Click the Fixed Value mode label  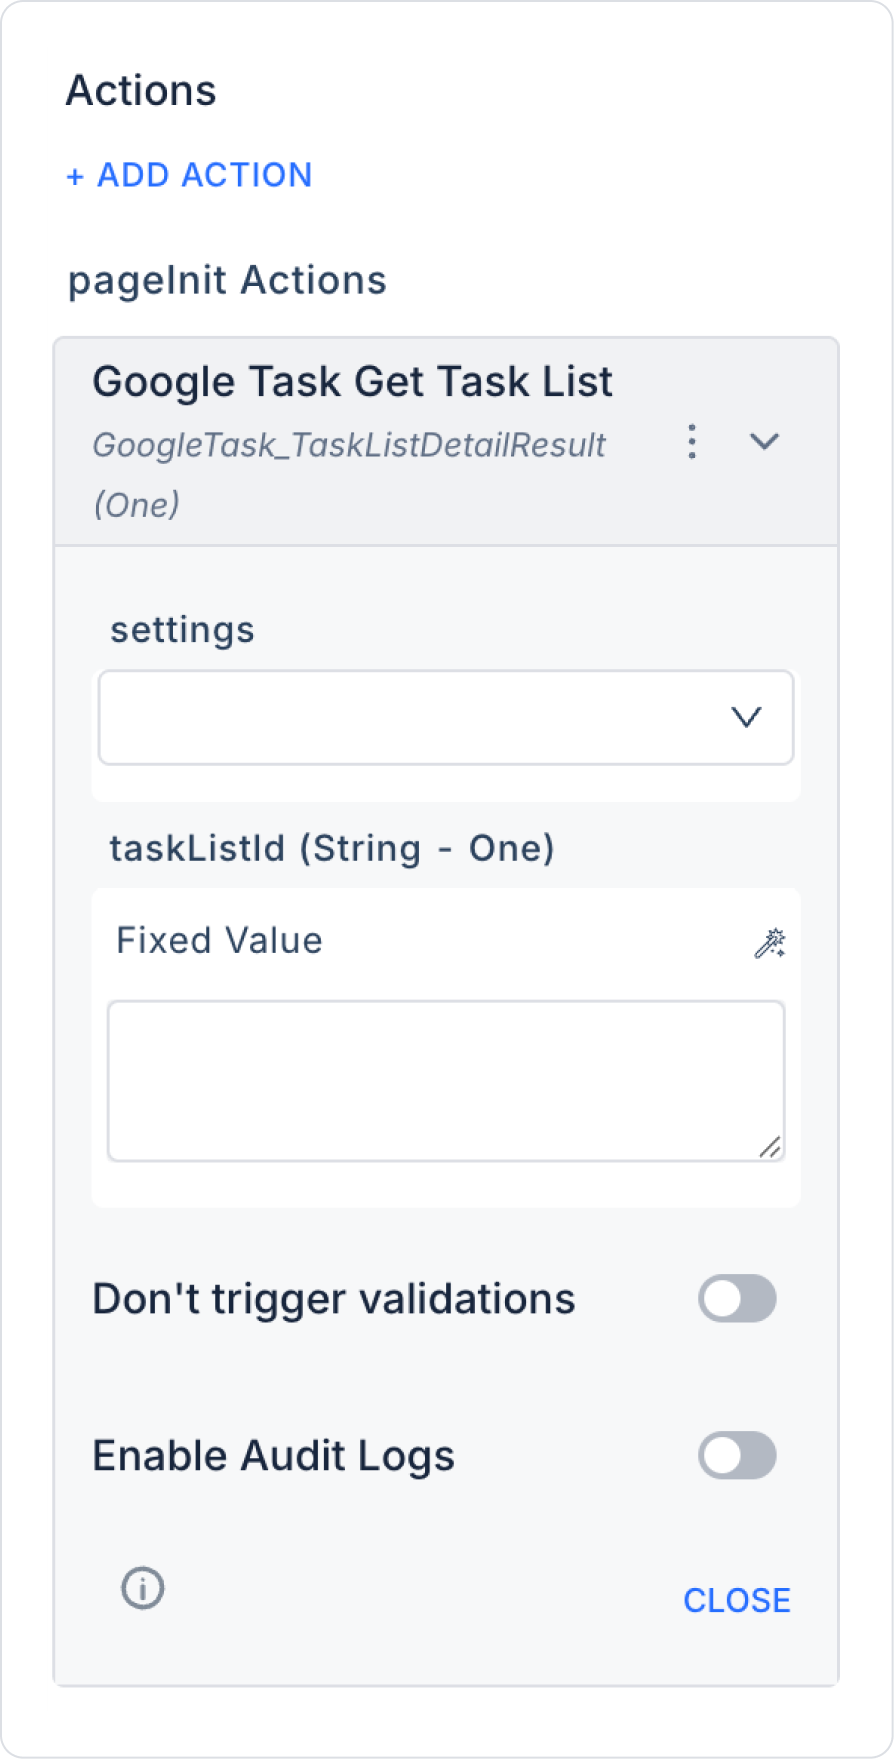coord(219,941)
